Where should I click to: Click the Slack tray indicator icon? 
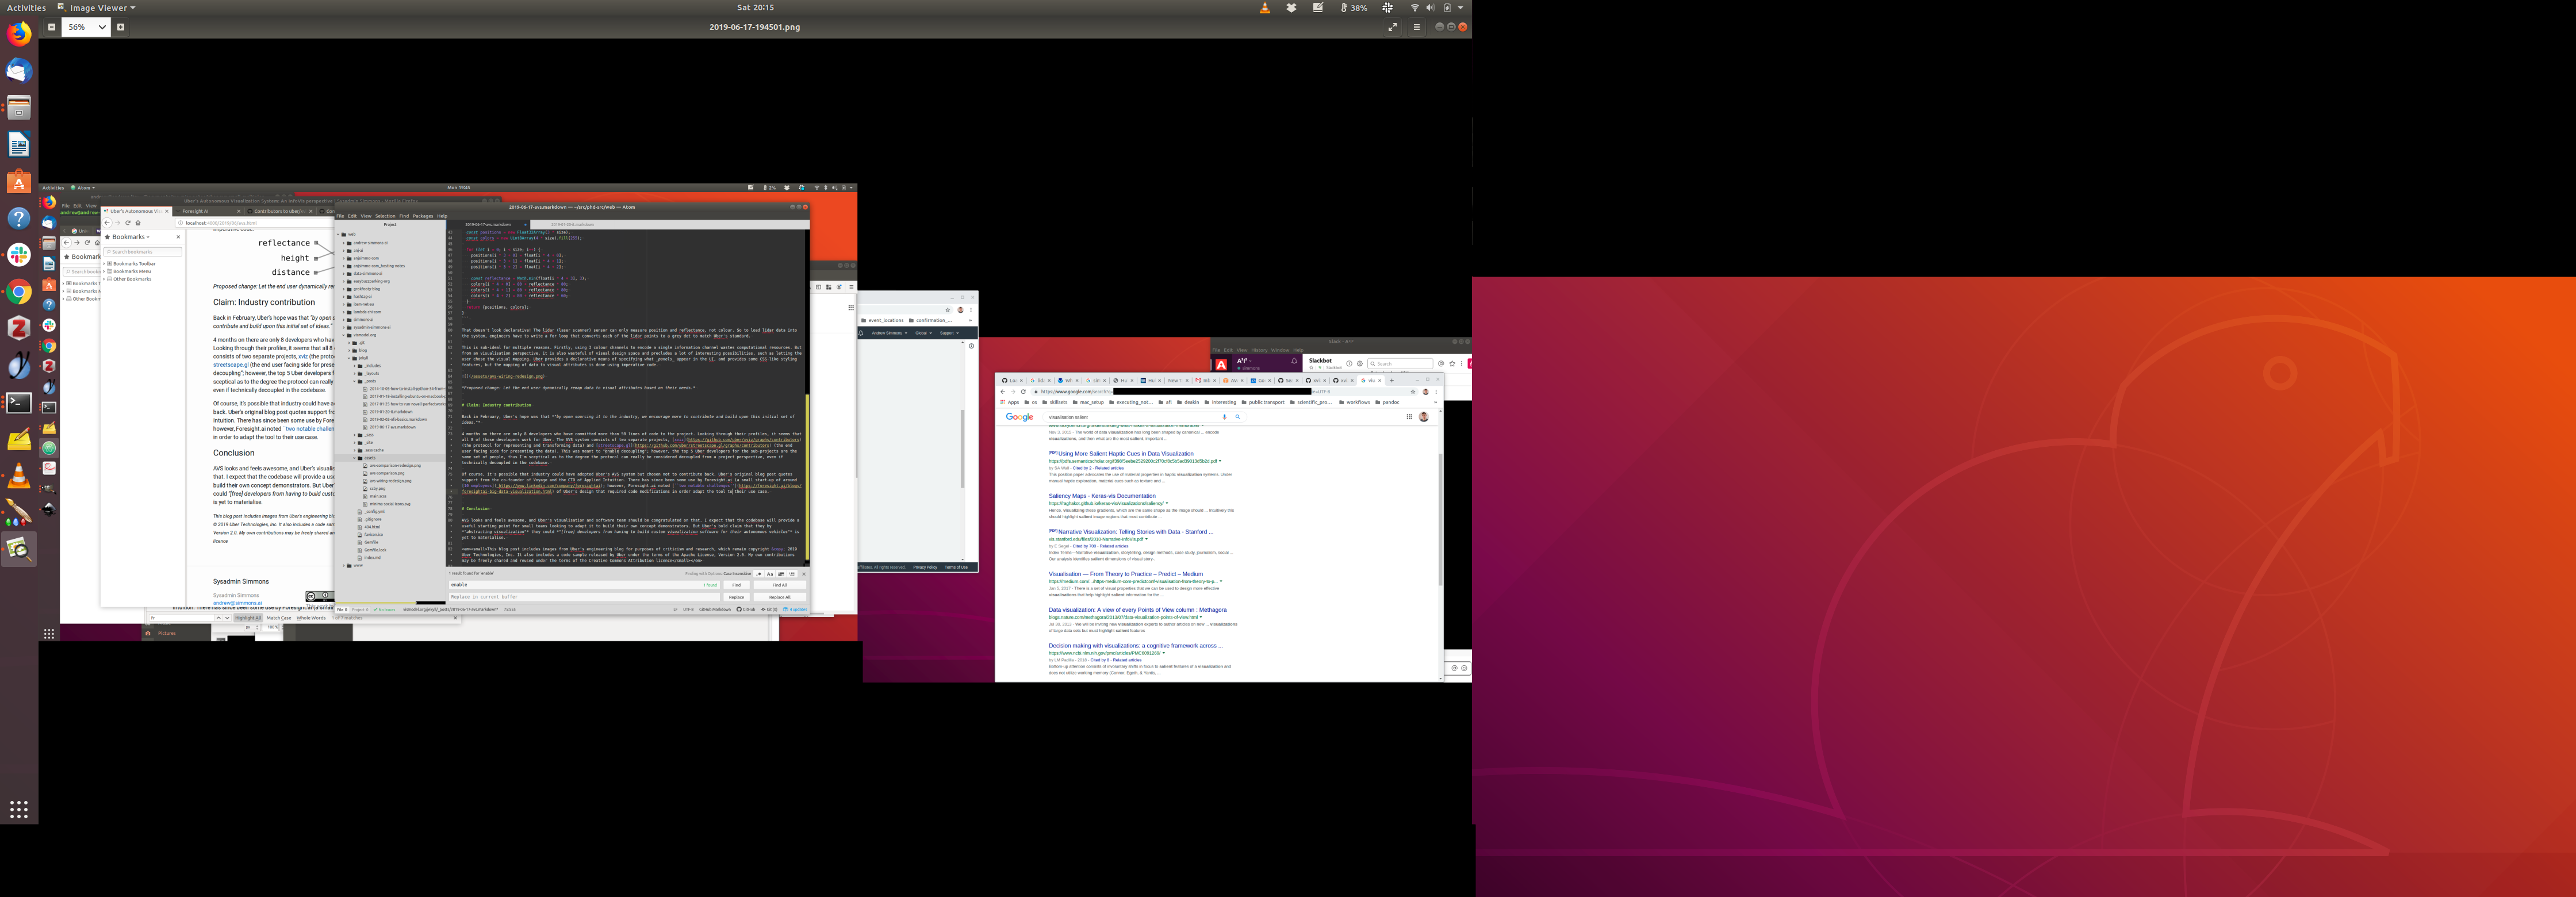coord(1387,7)
